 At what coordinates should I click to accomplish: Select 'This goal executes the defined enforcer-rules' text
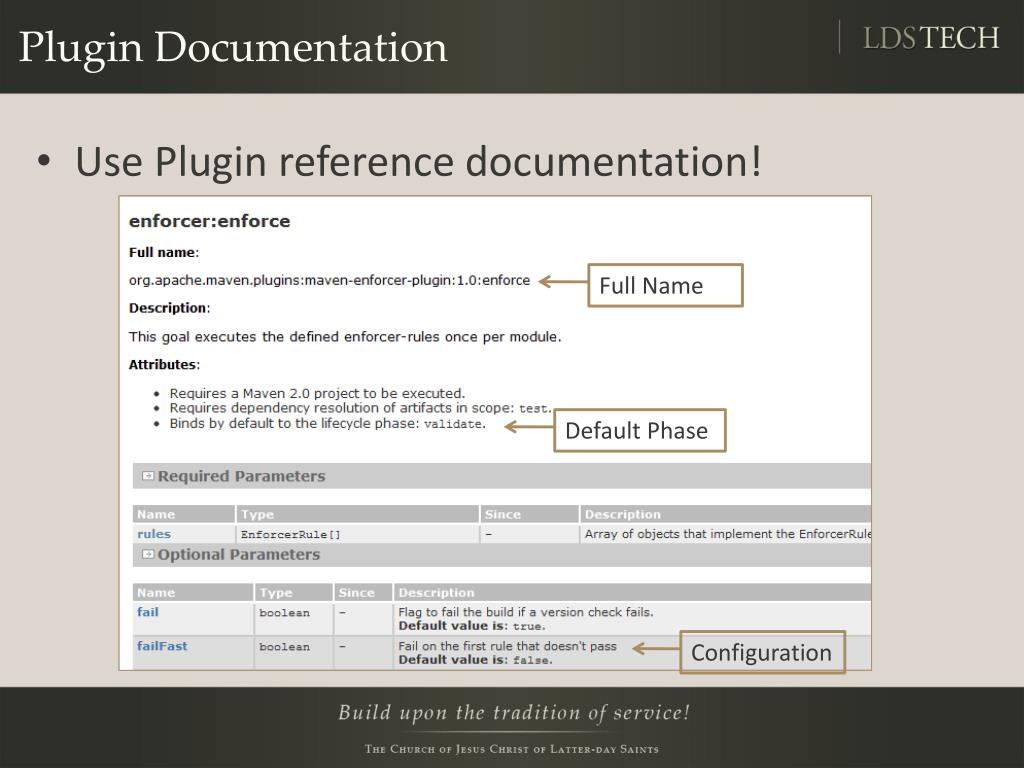click(x=345, y=337)
